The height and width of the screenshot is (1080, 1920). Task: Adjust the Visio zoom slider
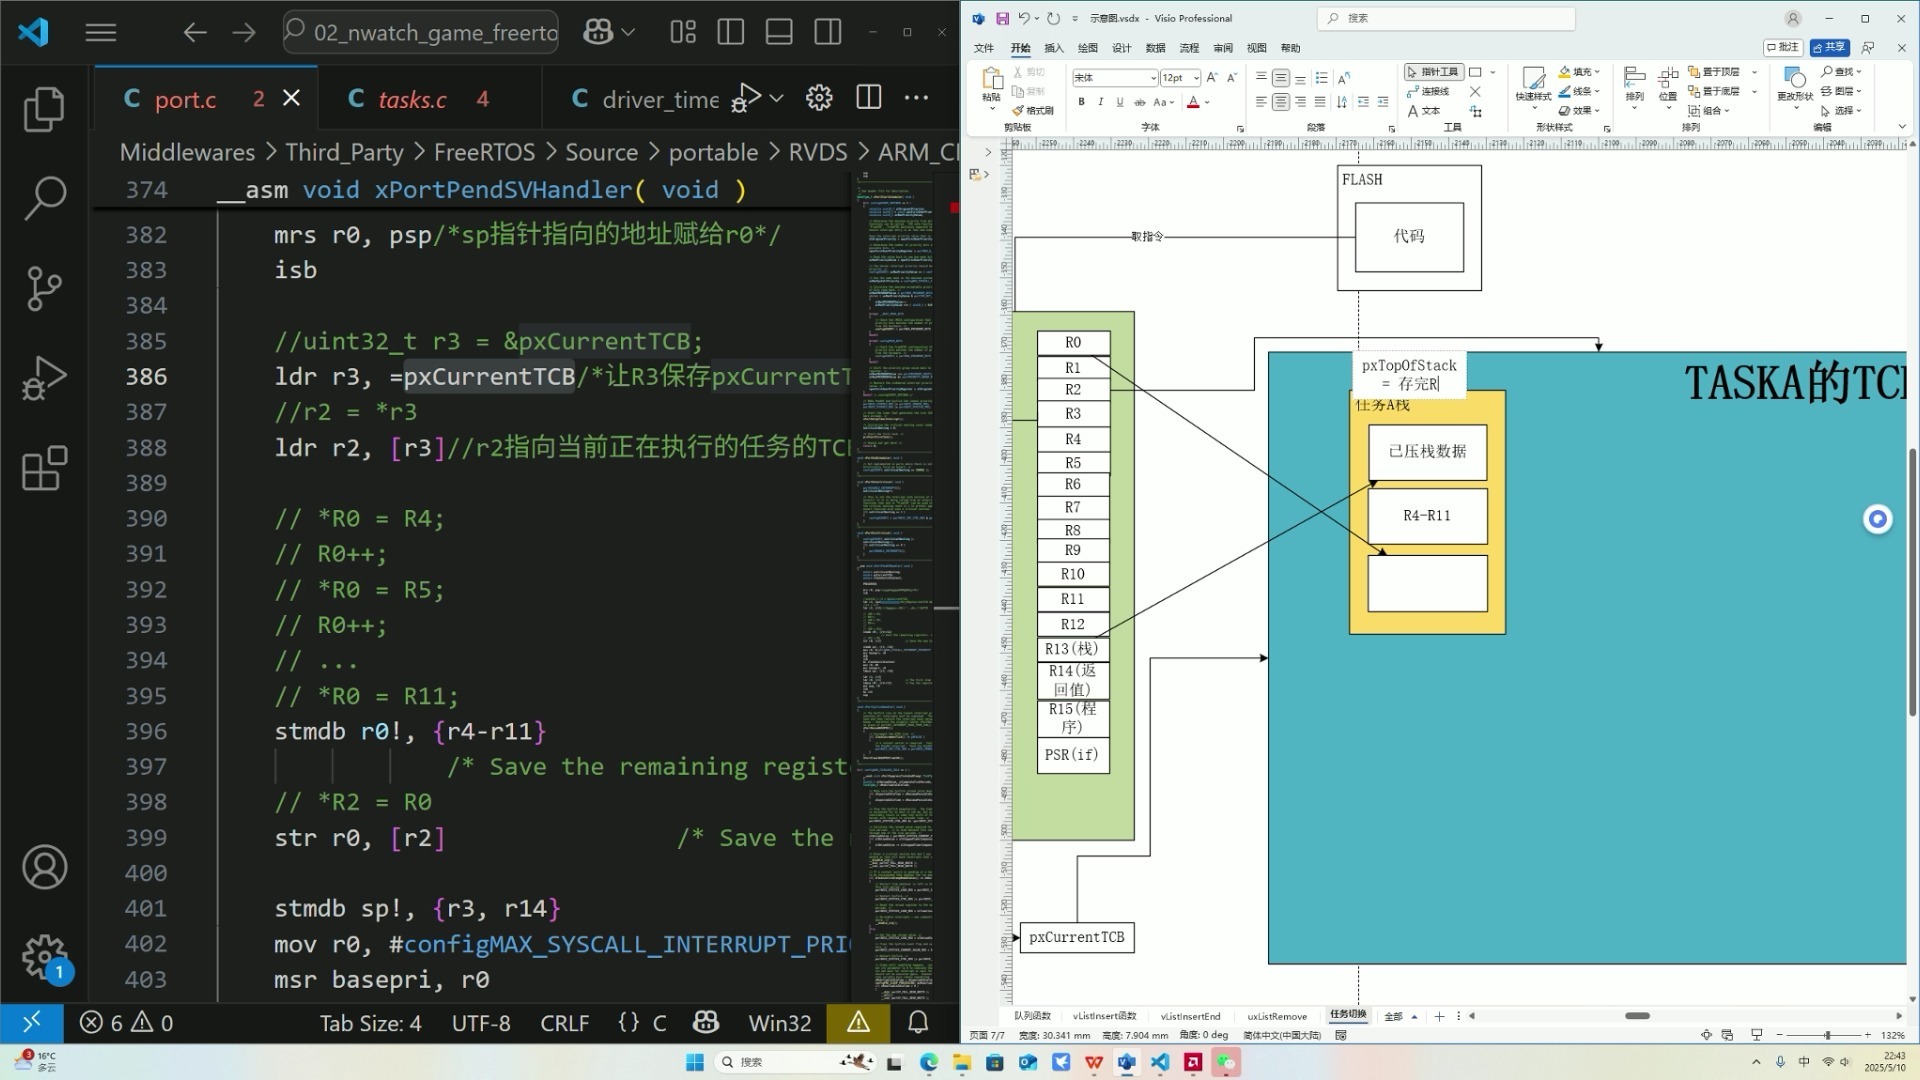(1827, 1035)
